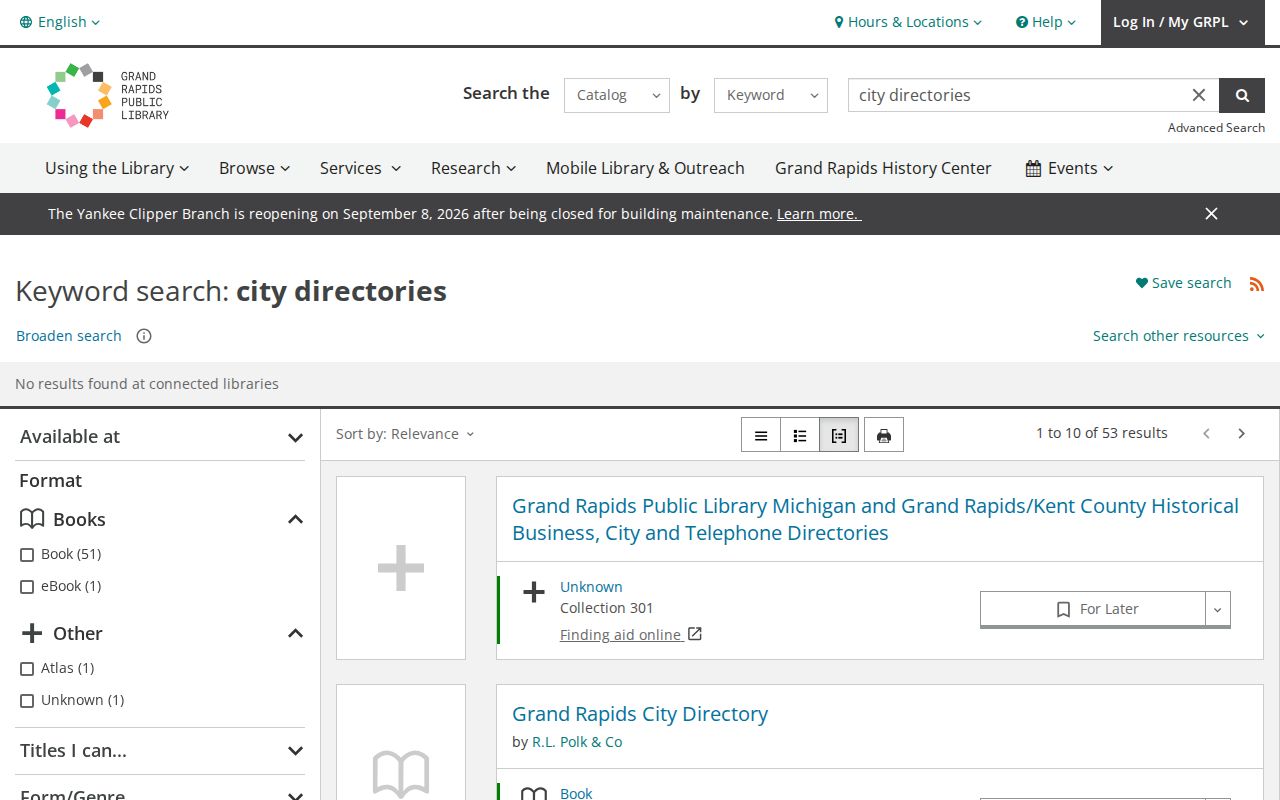This screenshot has width=1280, height=800.
Task: Go to previous results page
Action: click(1207, 433)
